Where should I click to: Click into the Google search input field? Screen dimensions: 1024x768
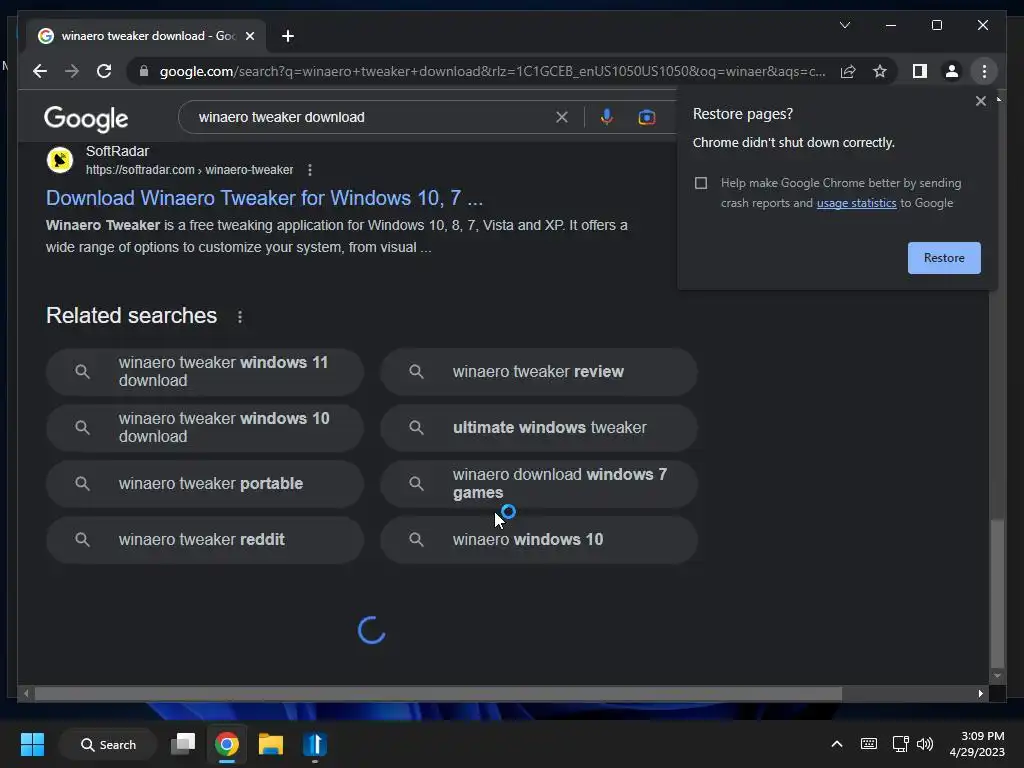coord(372,117)
